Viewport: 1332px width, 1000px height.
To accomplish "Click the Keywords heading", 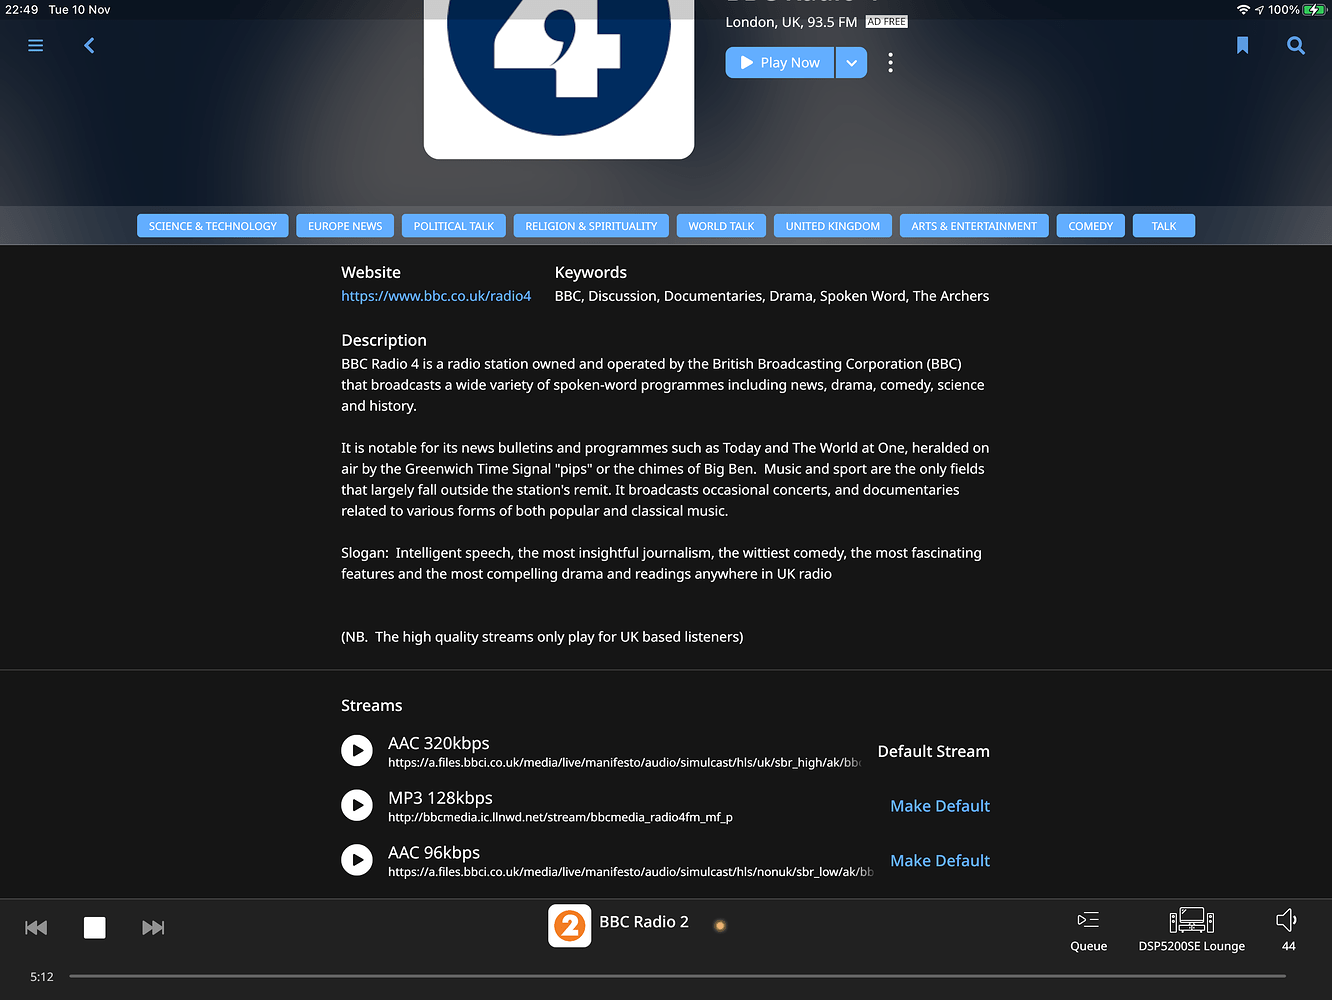I will 591,272.
